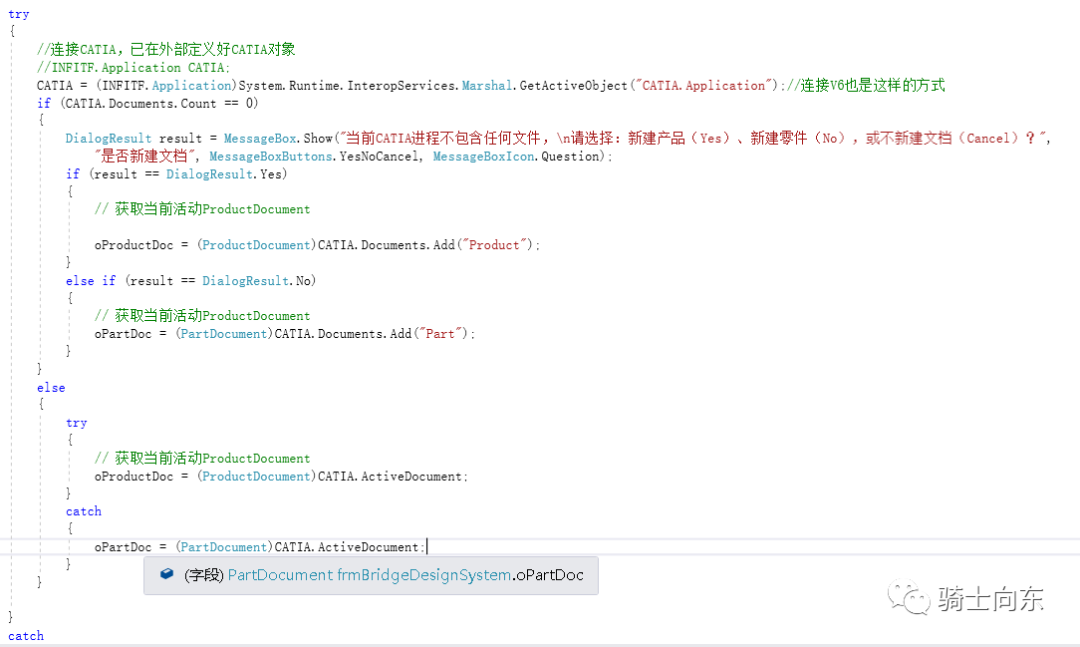1080x647 pixels.
Task: Select the comment '//INFITF.Application CATIA;'
Action: point(134,68)
